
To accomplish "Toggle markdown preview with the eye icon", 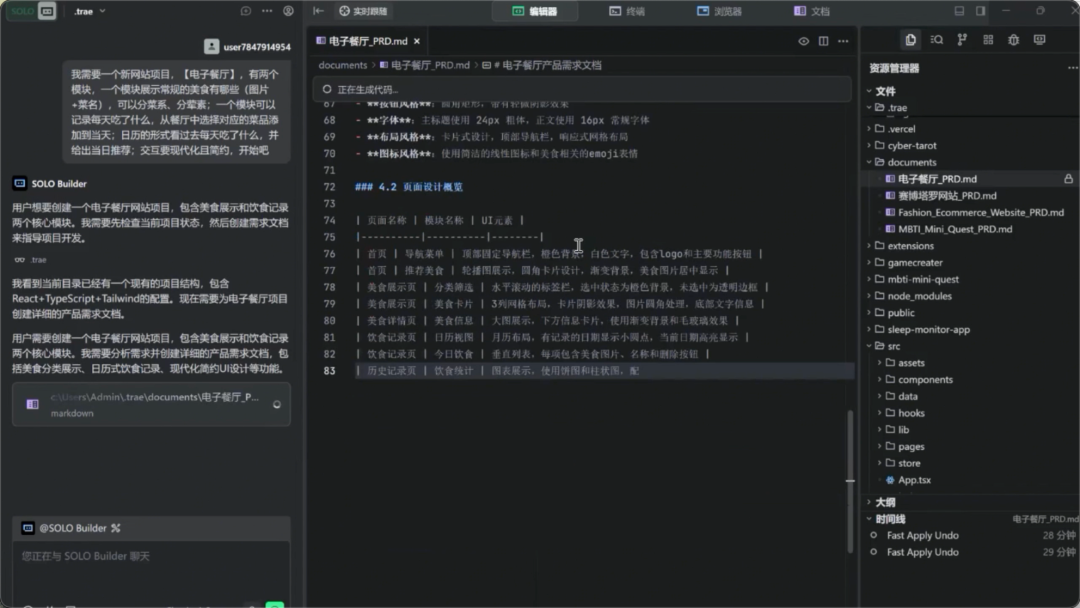I will 804,41.
